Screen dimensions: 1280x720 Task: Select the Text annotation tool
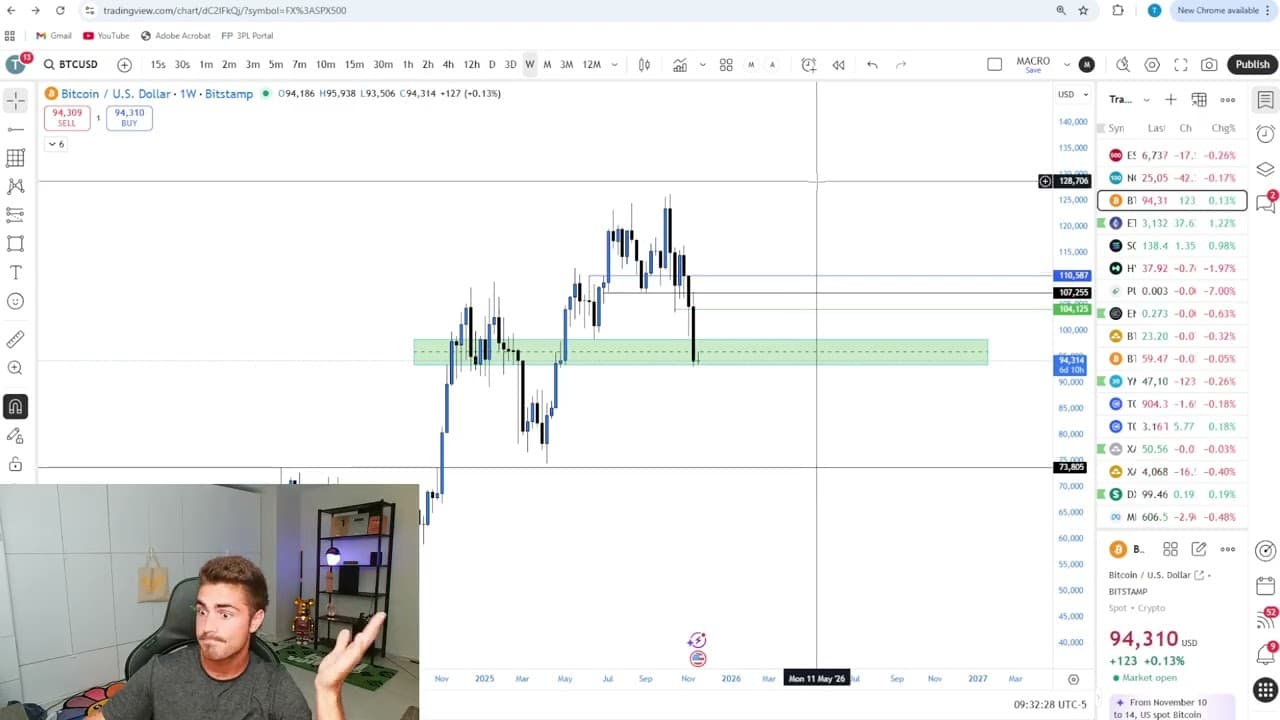pos(15,272)
